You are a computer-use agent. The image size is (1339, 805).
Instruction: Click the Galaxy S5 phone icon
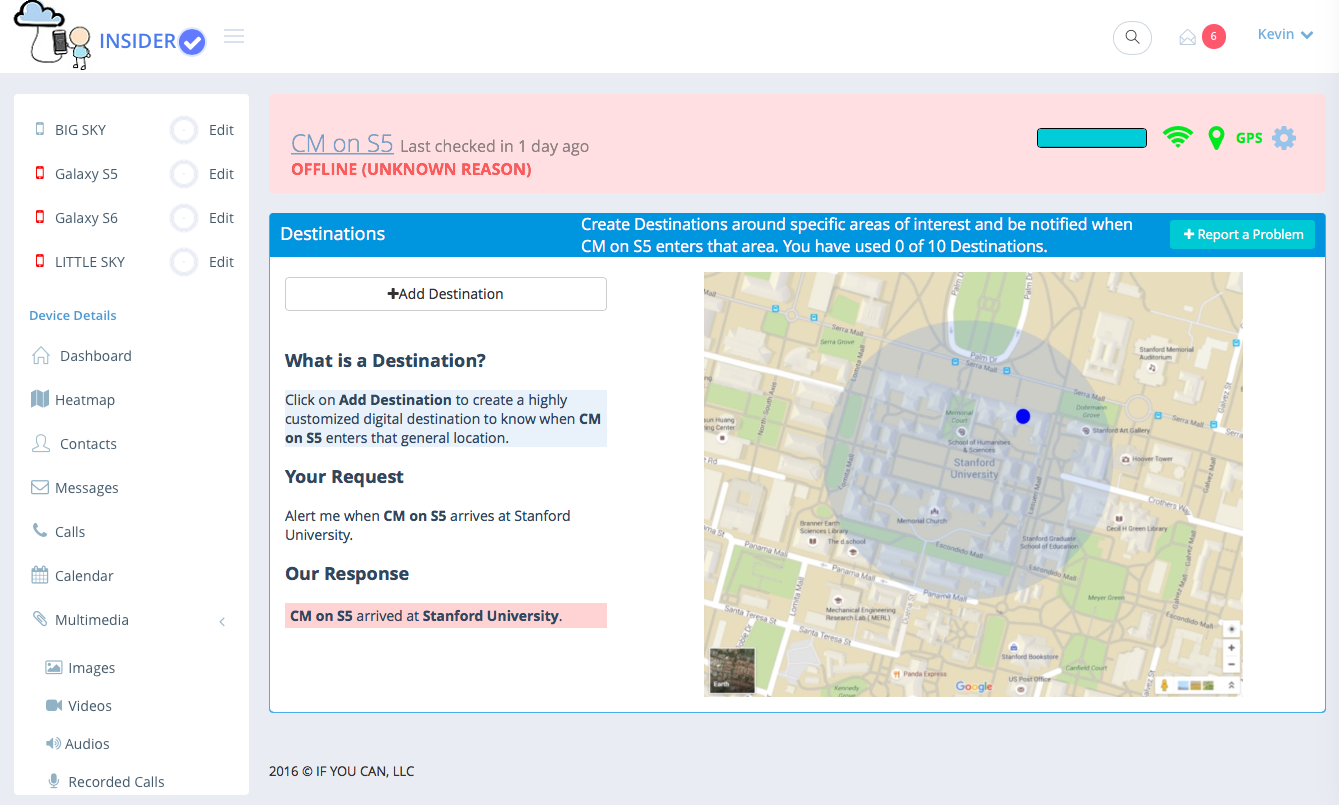[40, 173]
